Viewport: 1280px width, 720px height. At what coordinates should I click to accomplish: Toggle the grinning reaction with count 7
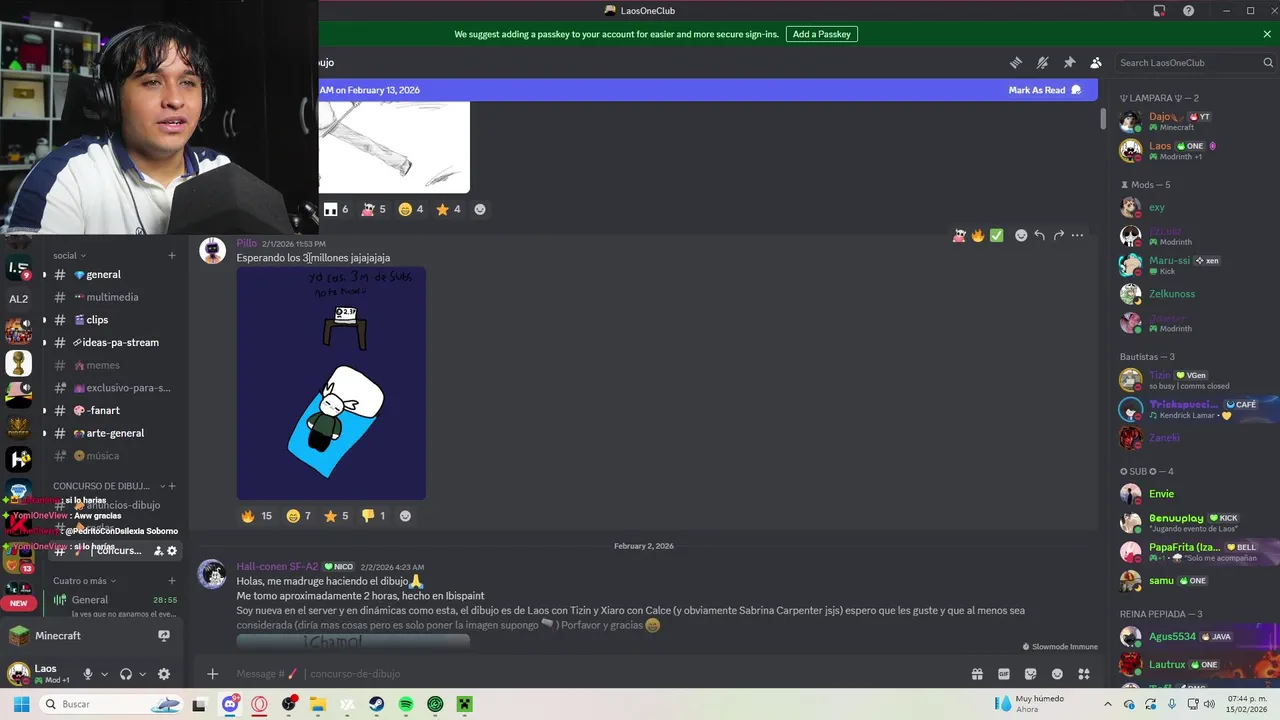[298, 516]
